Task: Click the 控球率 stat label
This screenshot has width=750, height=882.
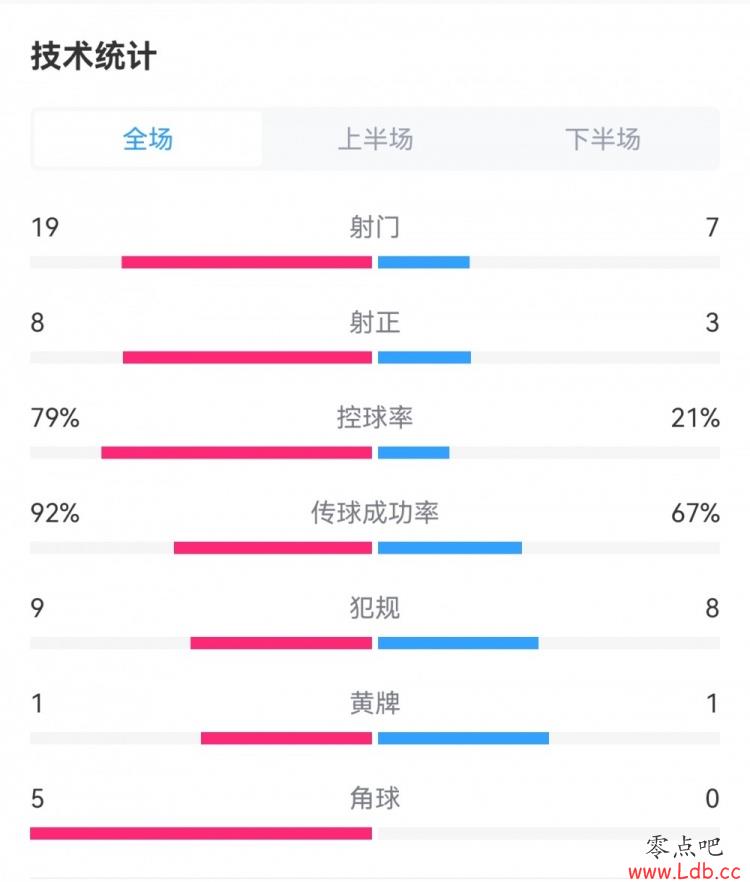Action: point(375,417)
